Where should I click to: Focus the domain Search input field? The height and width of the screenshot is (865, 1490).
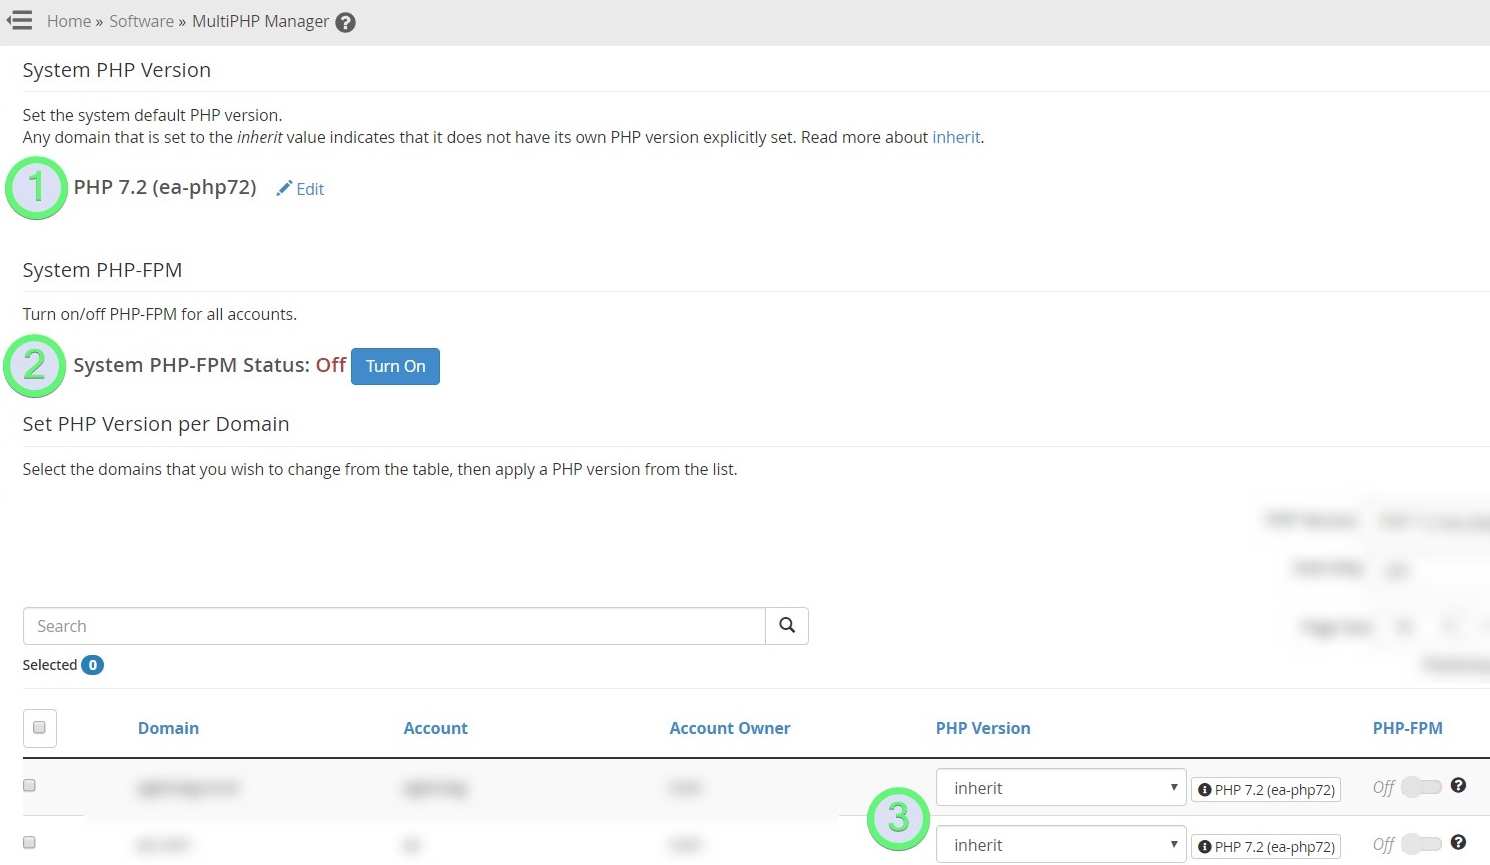[x=394, y=626]
